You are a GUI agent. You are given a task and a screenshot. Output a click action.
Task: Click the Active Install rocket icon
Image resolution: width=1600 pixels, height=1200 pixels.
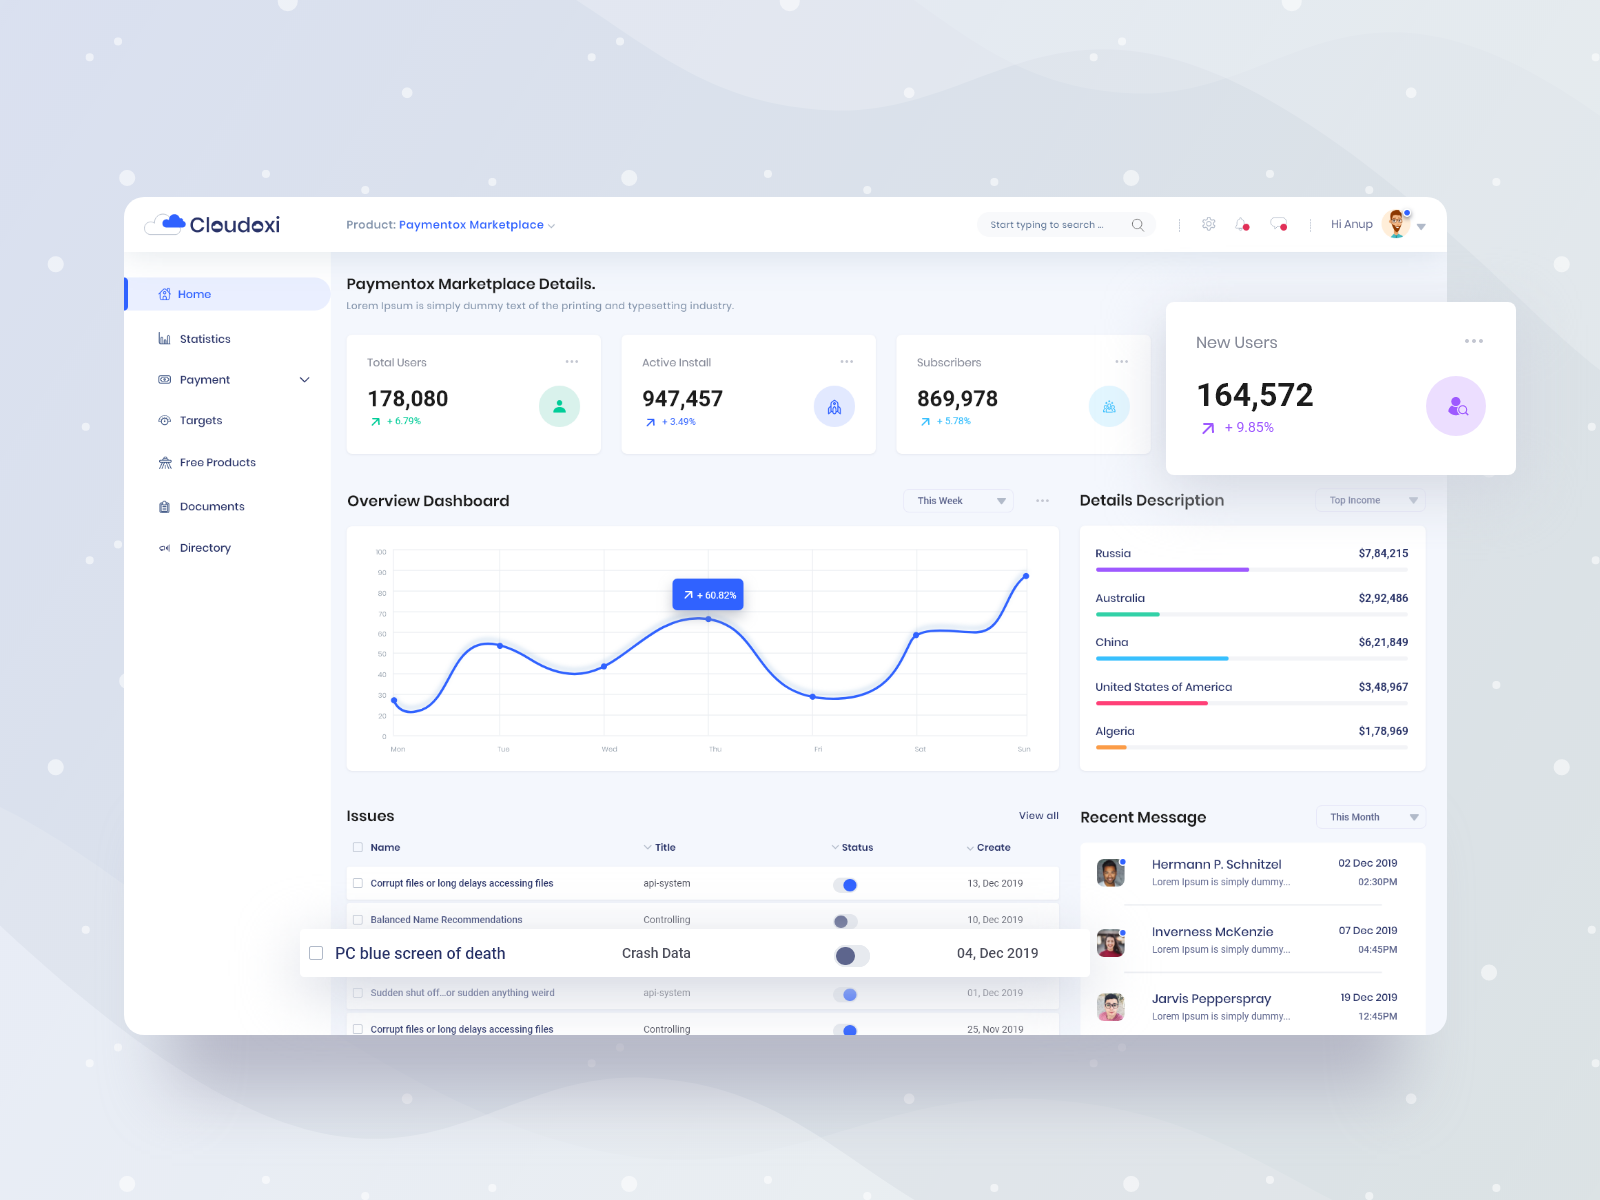click(x=834, y=406)
